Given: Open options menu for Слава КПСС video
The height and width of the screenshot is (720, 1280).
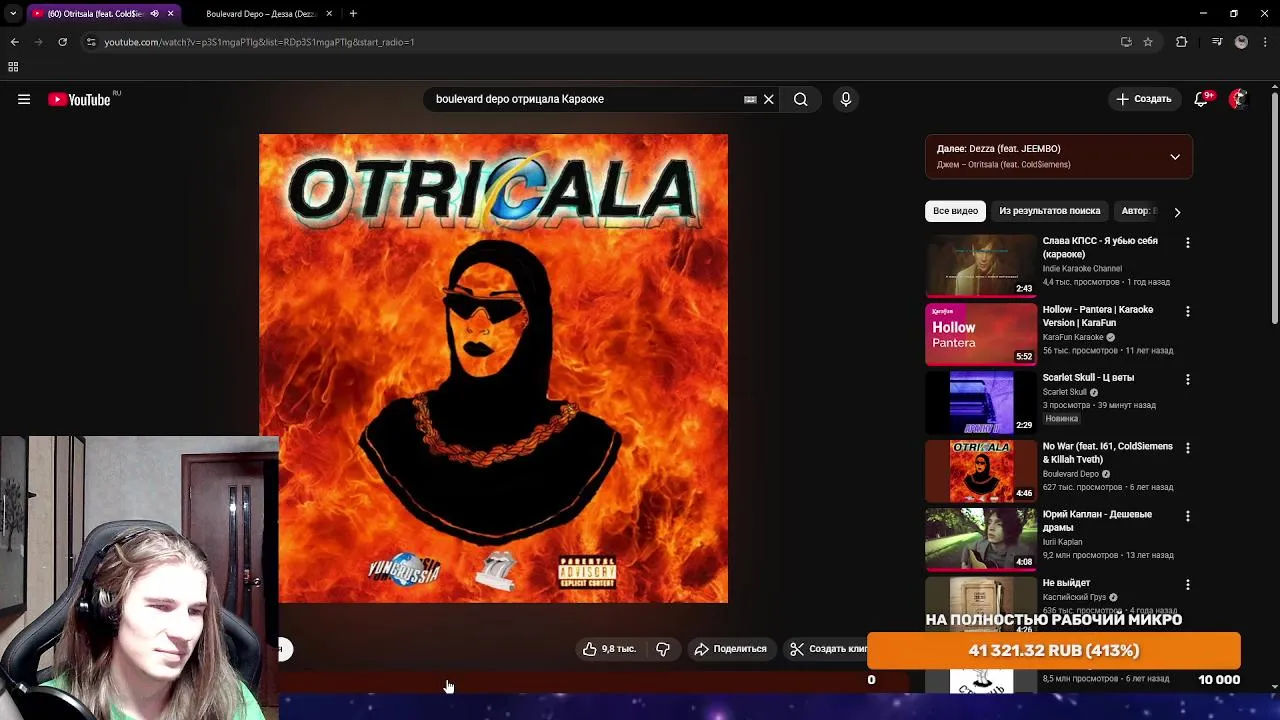Looking at the screenshot, I should coord(1187,243).
